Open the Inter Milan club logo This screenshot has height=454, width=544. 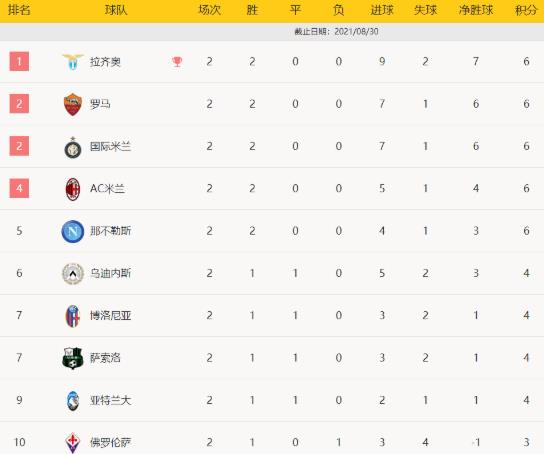73,147
